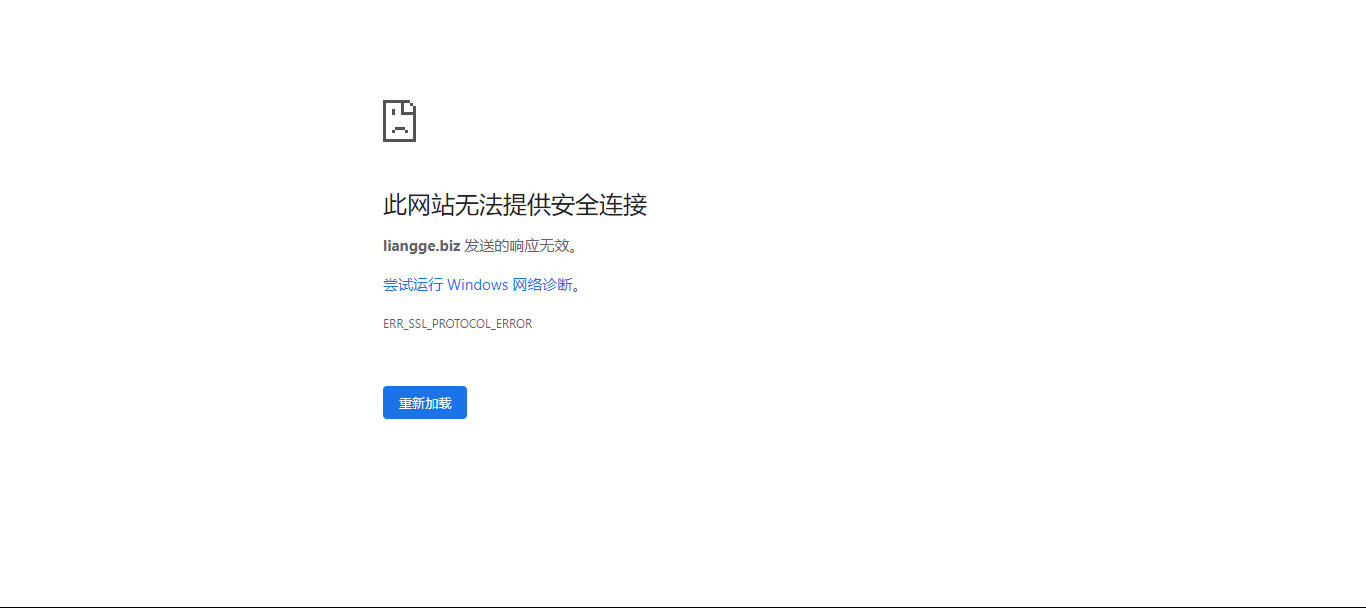The image size is (1366, 608).
Task: Click the 此网站无法提供安全连接 heading
Action: click(515, 205)
